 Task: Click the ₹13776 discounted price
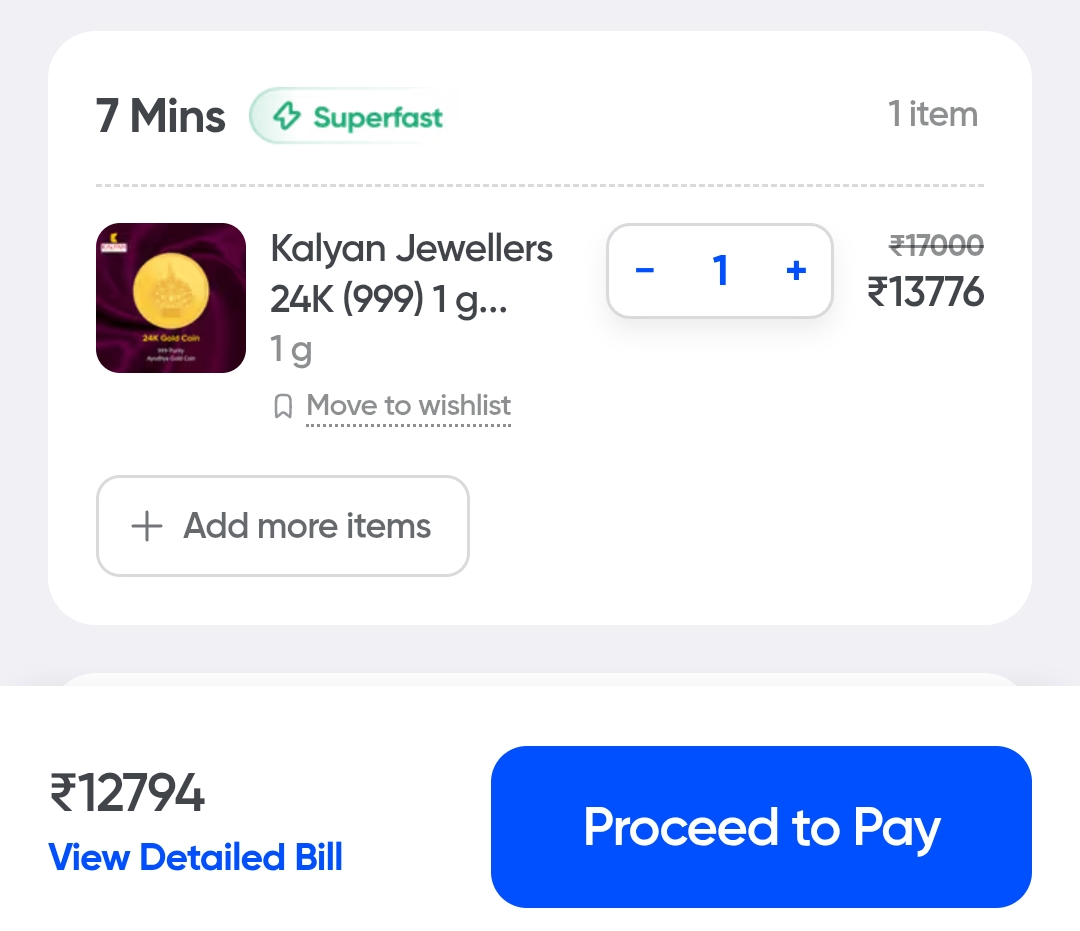coord(926,293)
